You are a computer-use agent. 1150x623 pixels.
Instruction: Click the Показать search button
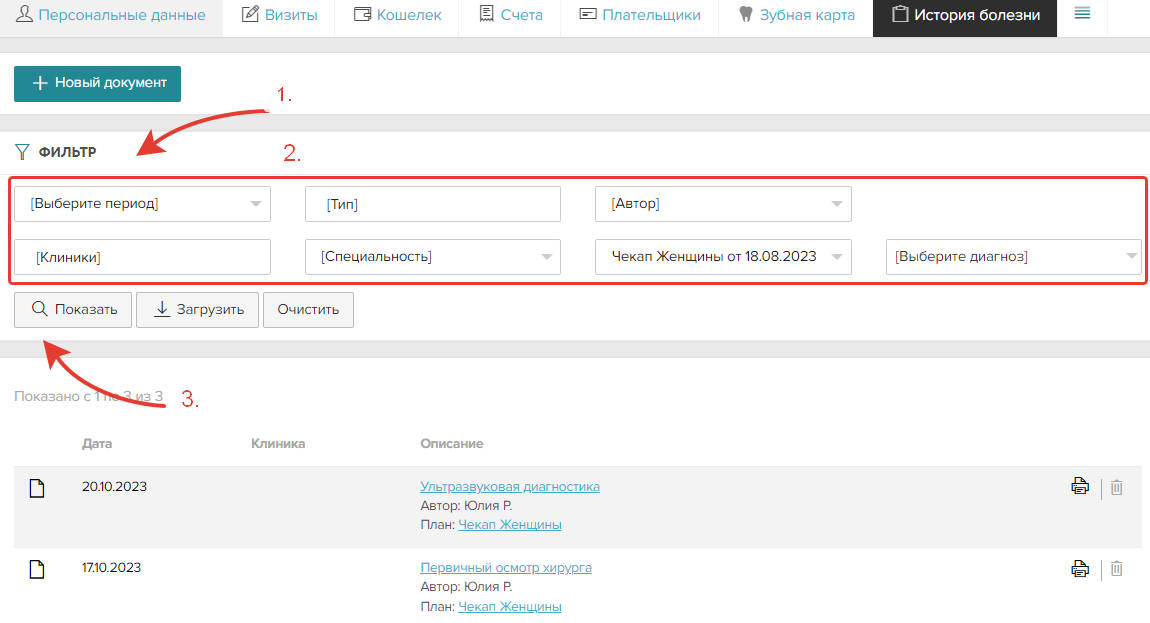coord(73,310)
